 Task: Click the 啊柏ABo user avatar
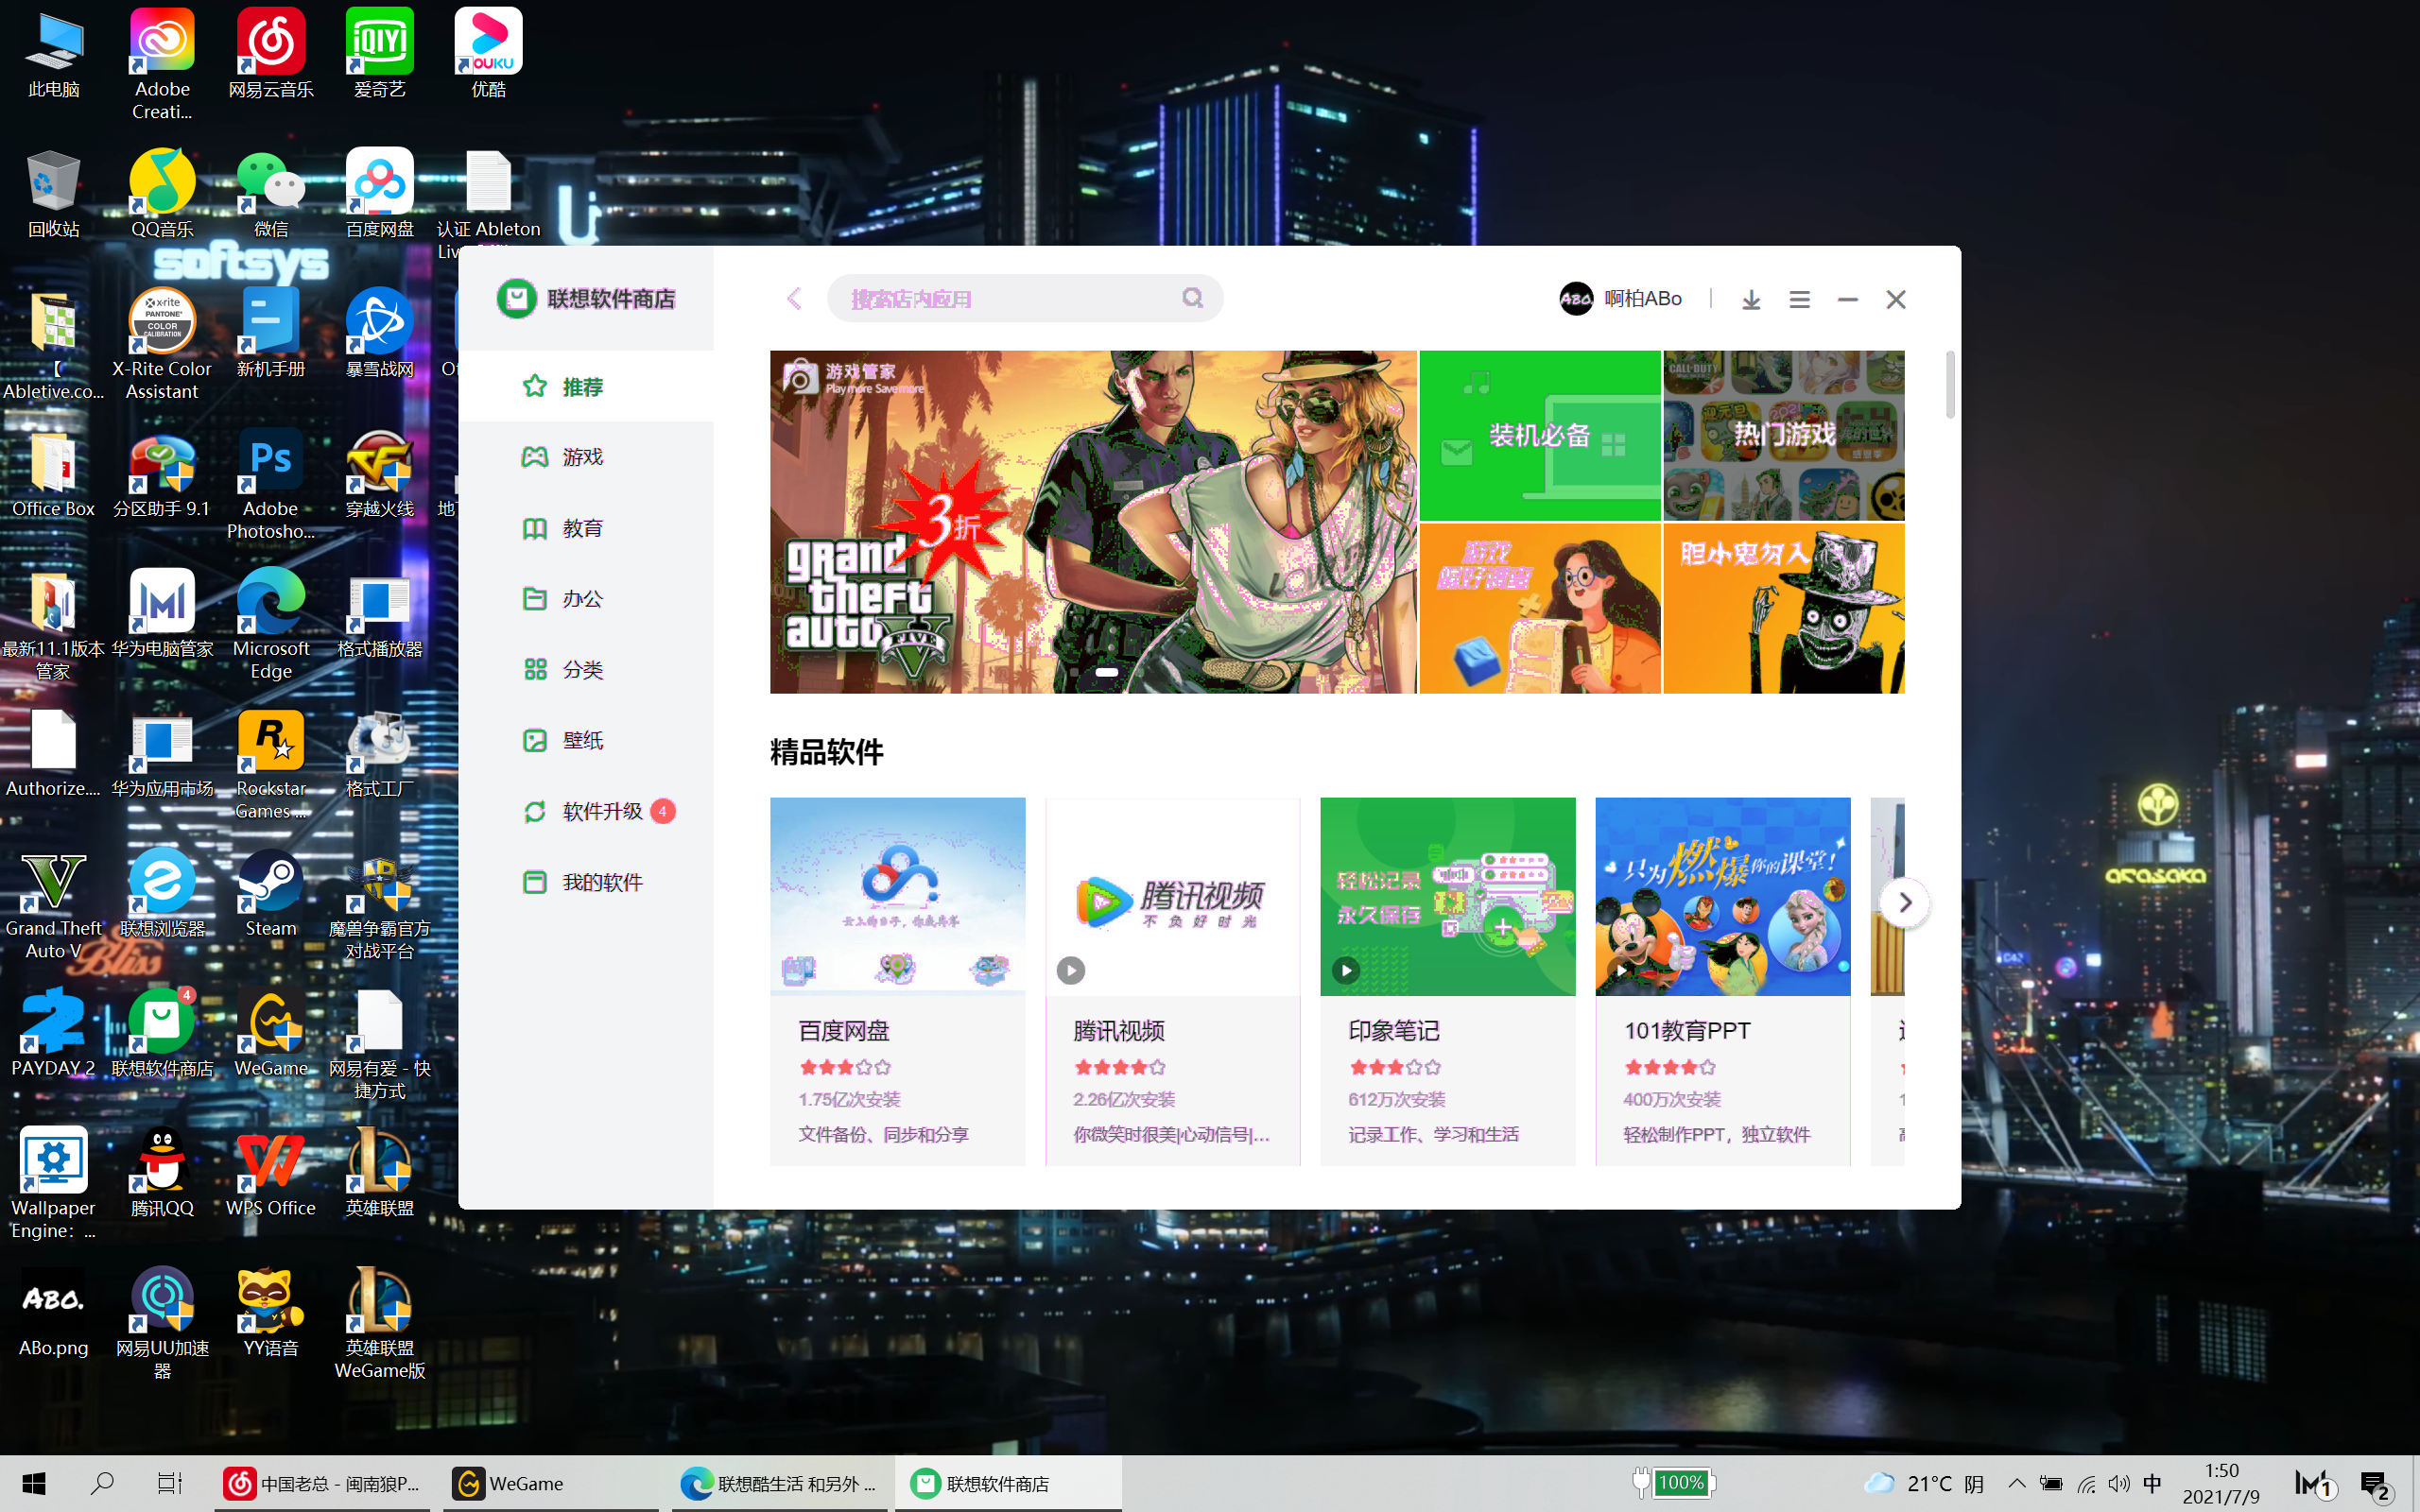coord(1576,298)
